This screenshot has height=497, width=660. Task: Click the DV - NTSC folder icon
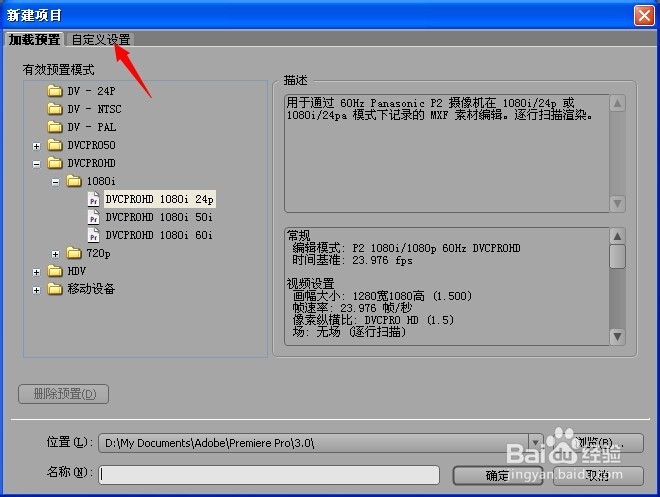tap(55, 109)
